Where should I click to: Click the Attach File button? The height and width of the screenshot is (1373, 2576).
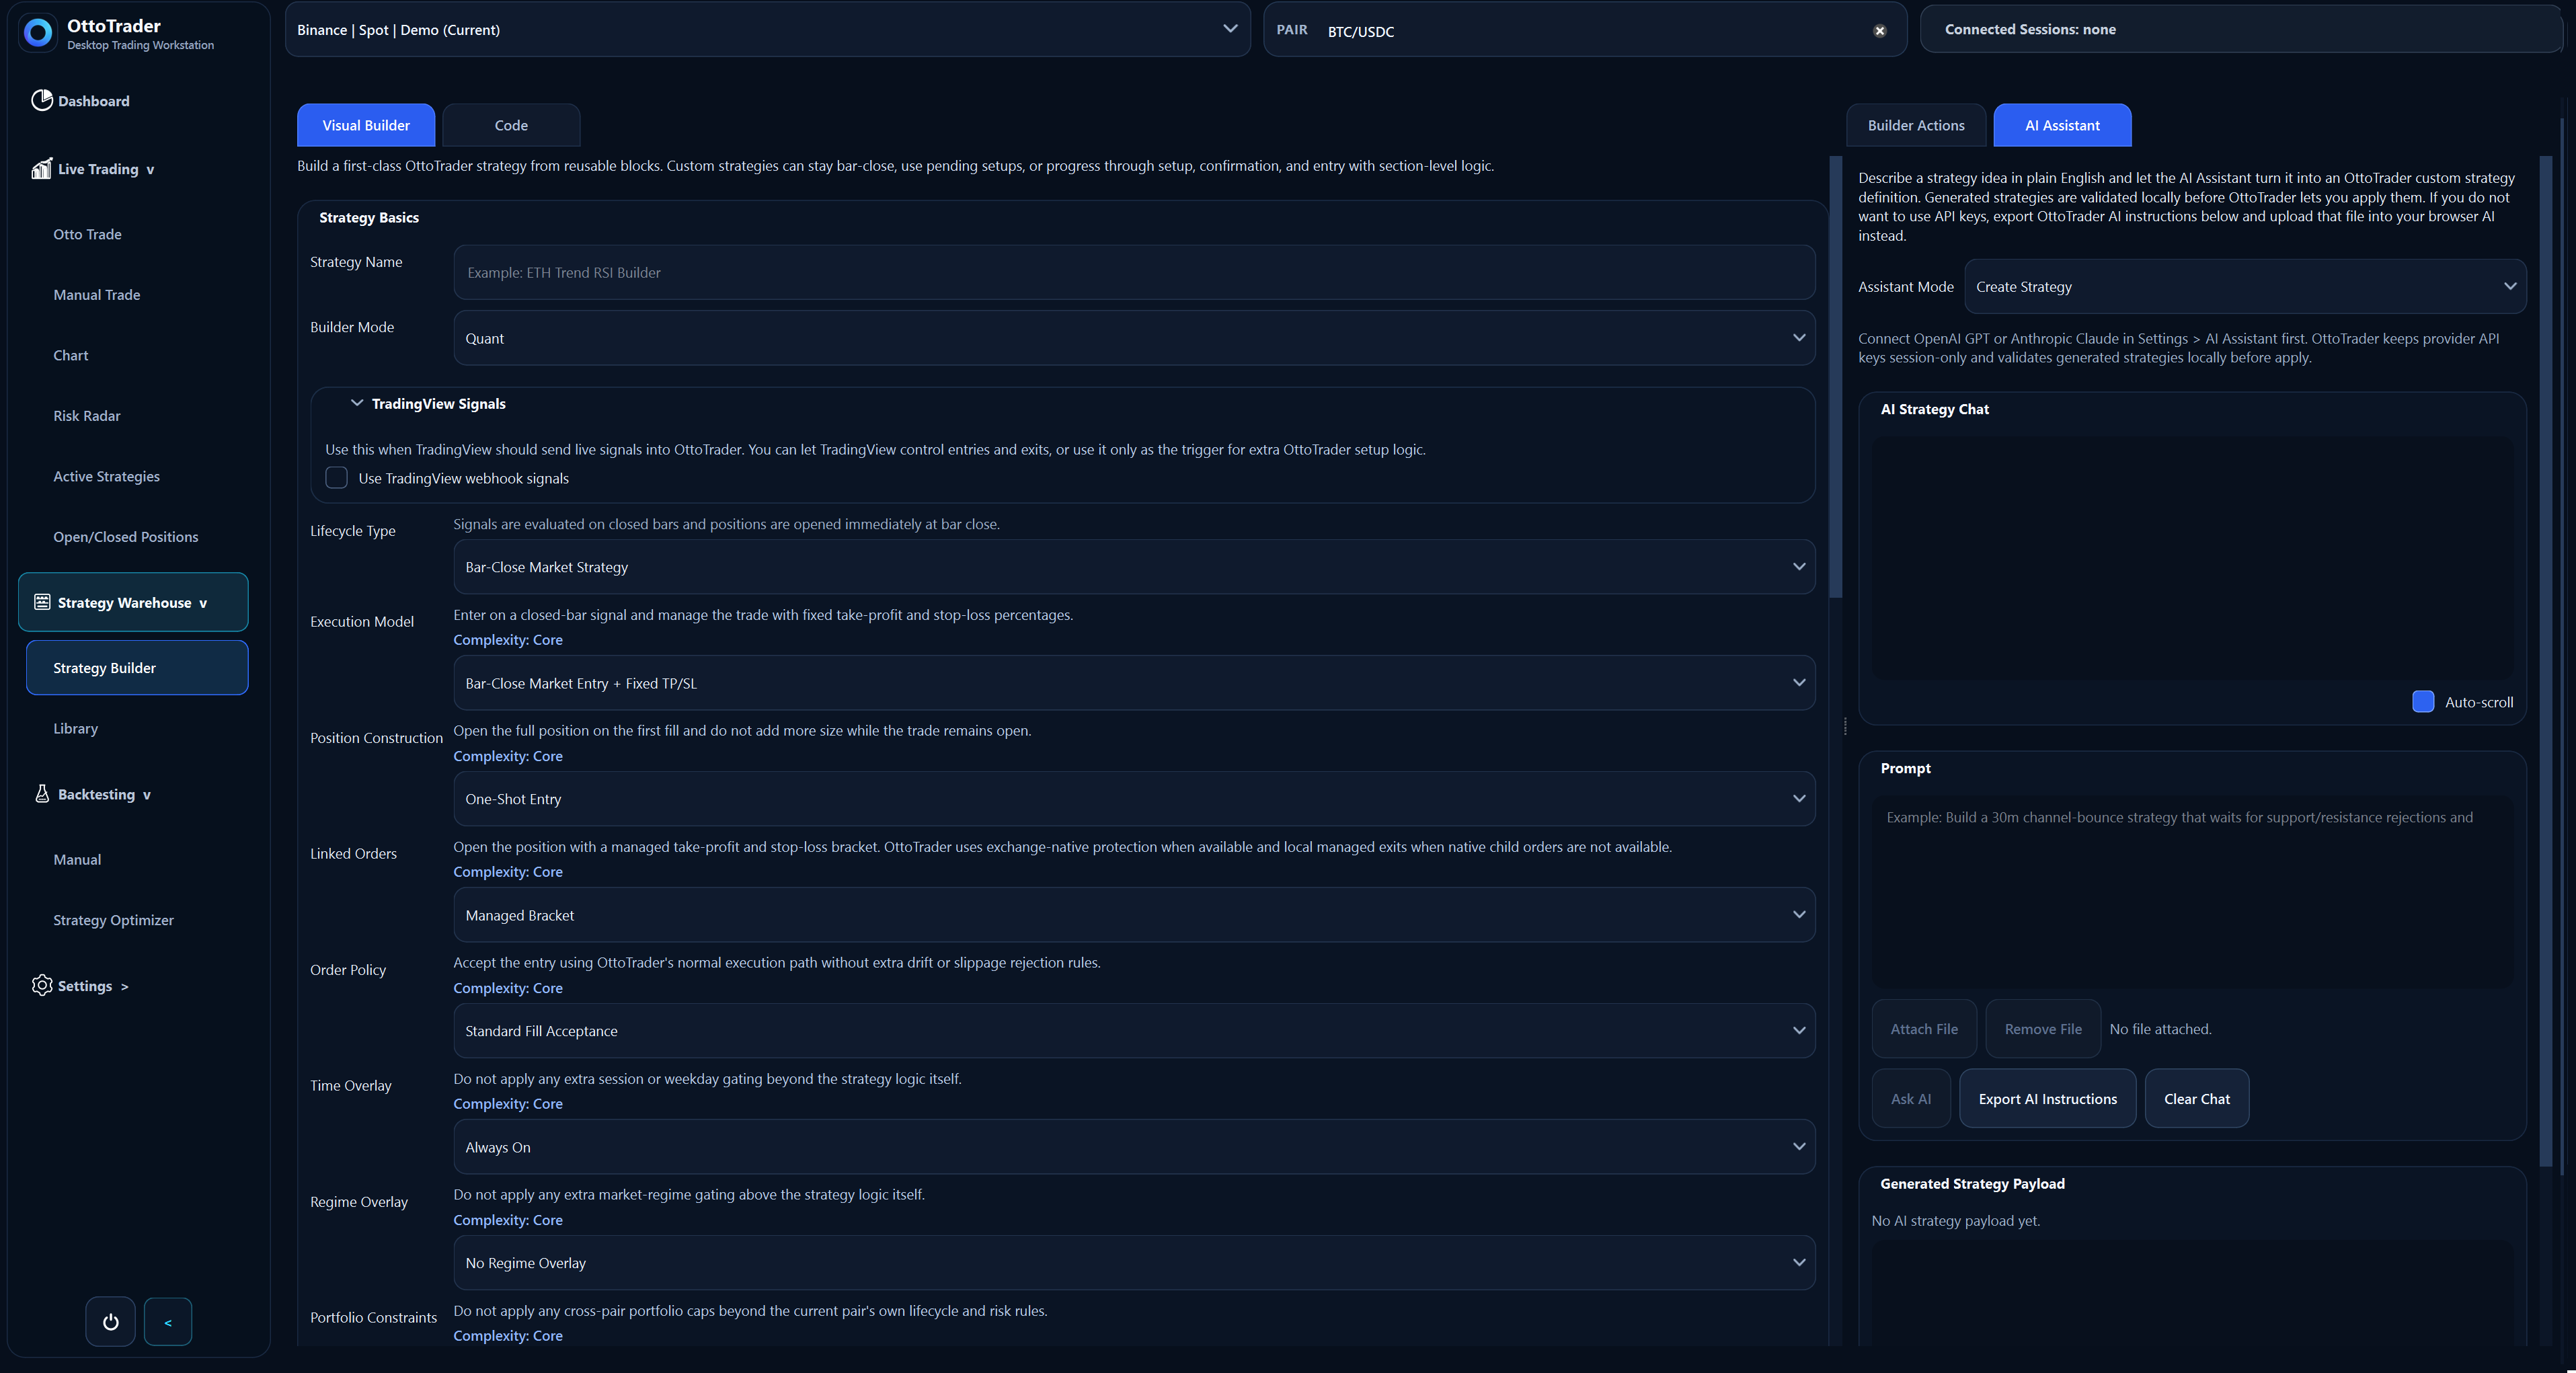tap(1924, 1029)
